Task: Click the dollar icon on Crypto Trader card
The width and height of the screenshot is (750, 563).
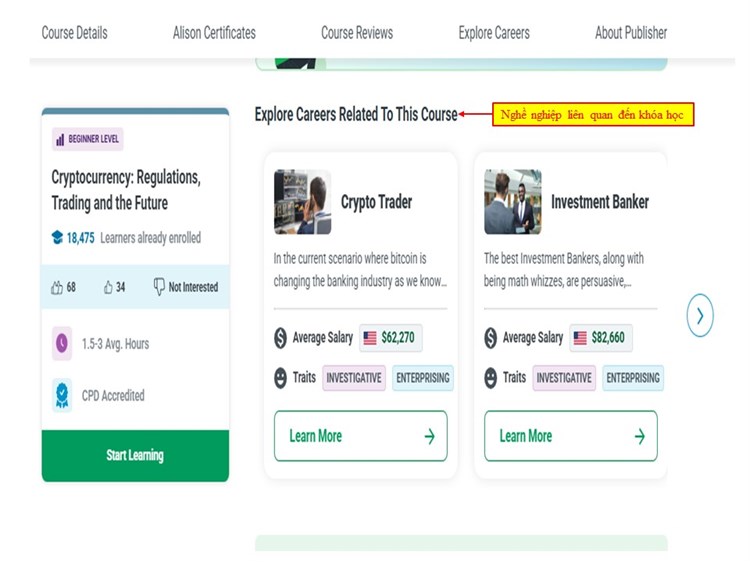Action: 281,338
